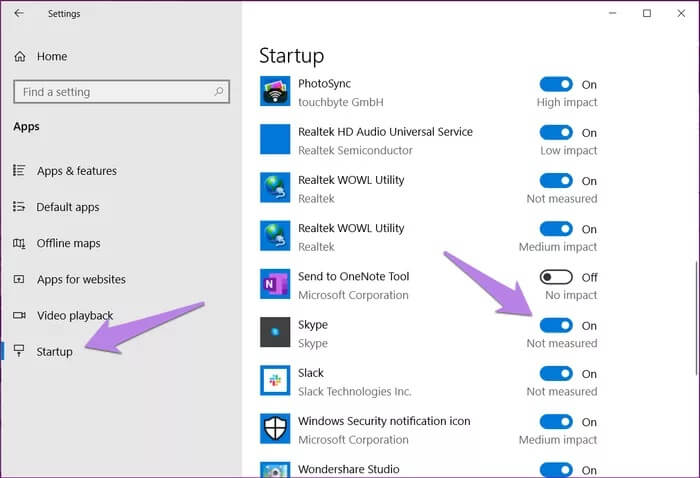Click the Send to OneNote Tool icon
The width and height of the screenshot is (700, 478).
(275, 284)
